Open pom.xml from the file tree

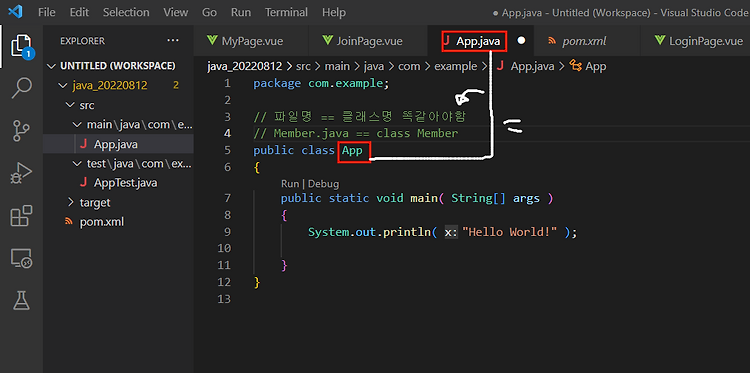tap(118, 222)
